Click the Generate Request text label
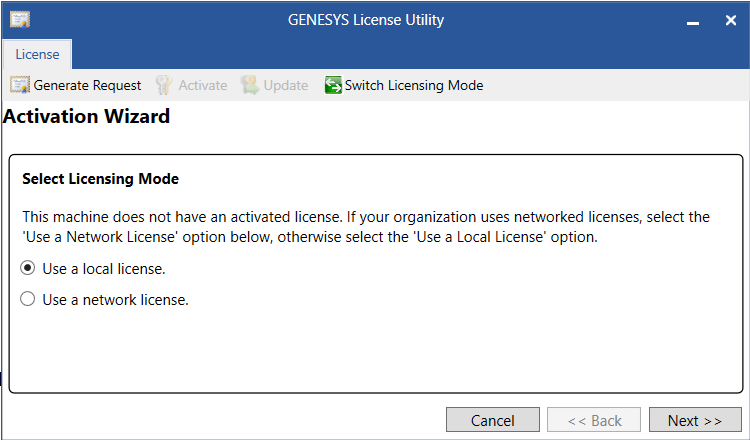This screenshot has width=750, height=440. coord(87,85)
